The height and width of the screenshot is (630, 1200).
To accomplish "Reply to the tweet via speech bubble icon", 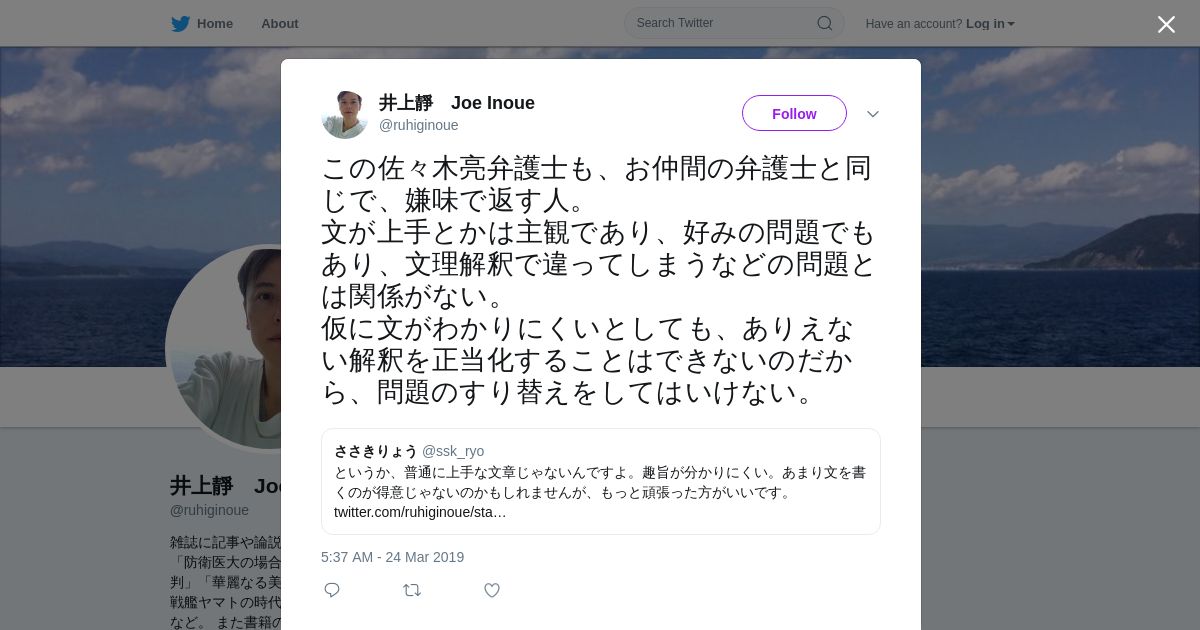I will 332,590.
